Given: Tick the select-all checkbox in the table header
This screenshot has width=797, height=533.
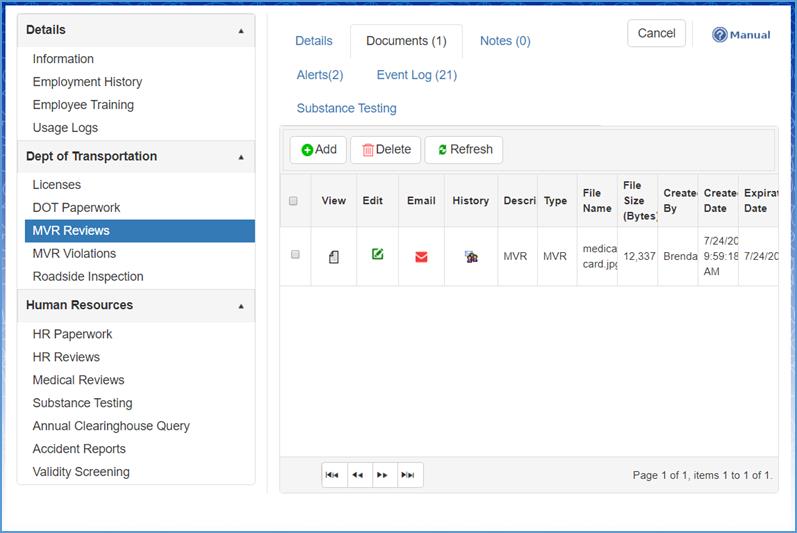Looking at the screenshot, I should [294, 201].
